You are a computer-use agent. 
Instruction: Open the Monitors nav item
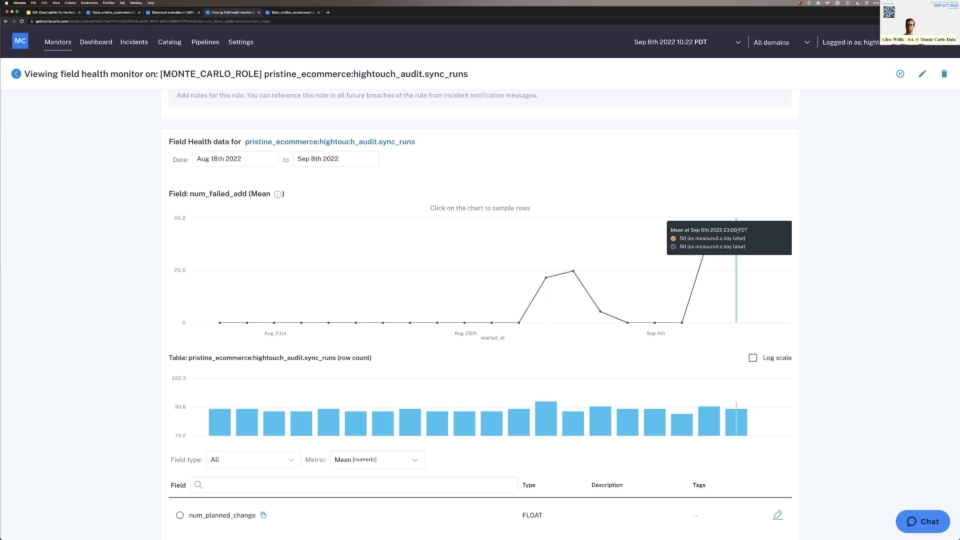click(58, 42)
